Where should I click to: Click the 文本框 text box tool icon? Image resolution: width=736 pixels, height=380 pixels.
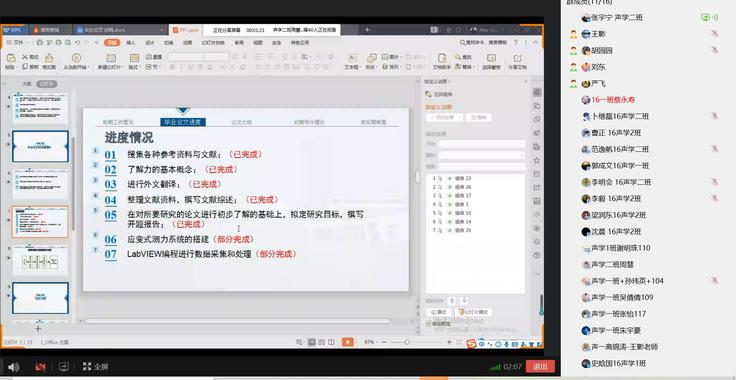(352, 58)
